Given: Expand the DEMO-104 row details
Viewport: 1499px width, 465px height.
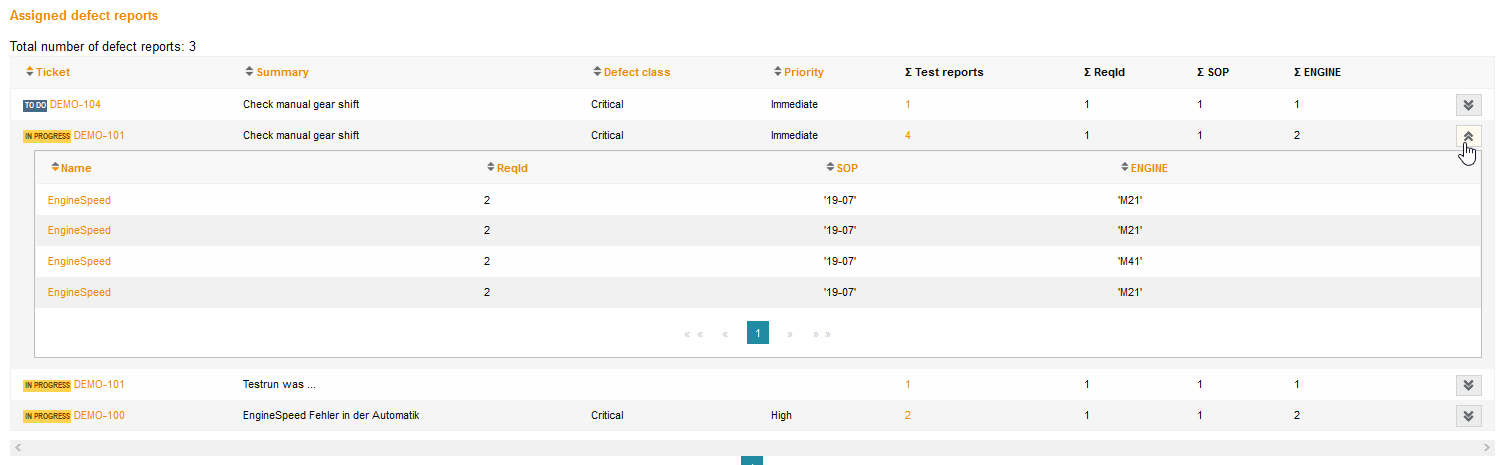Looking at the screenshot, I should (1468, 105).
